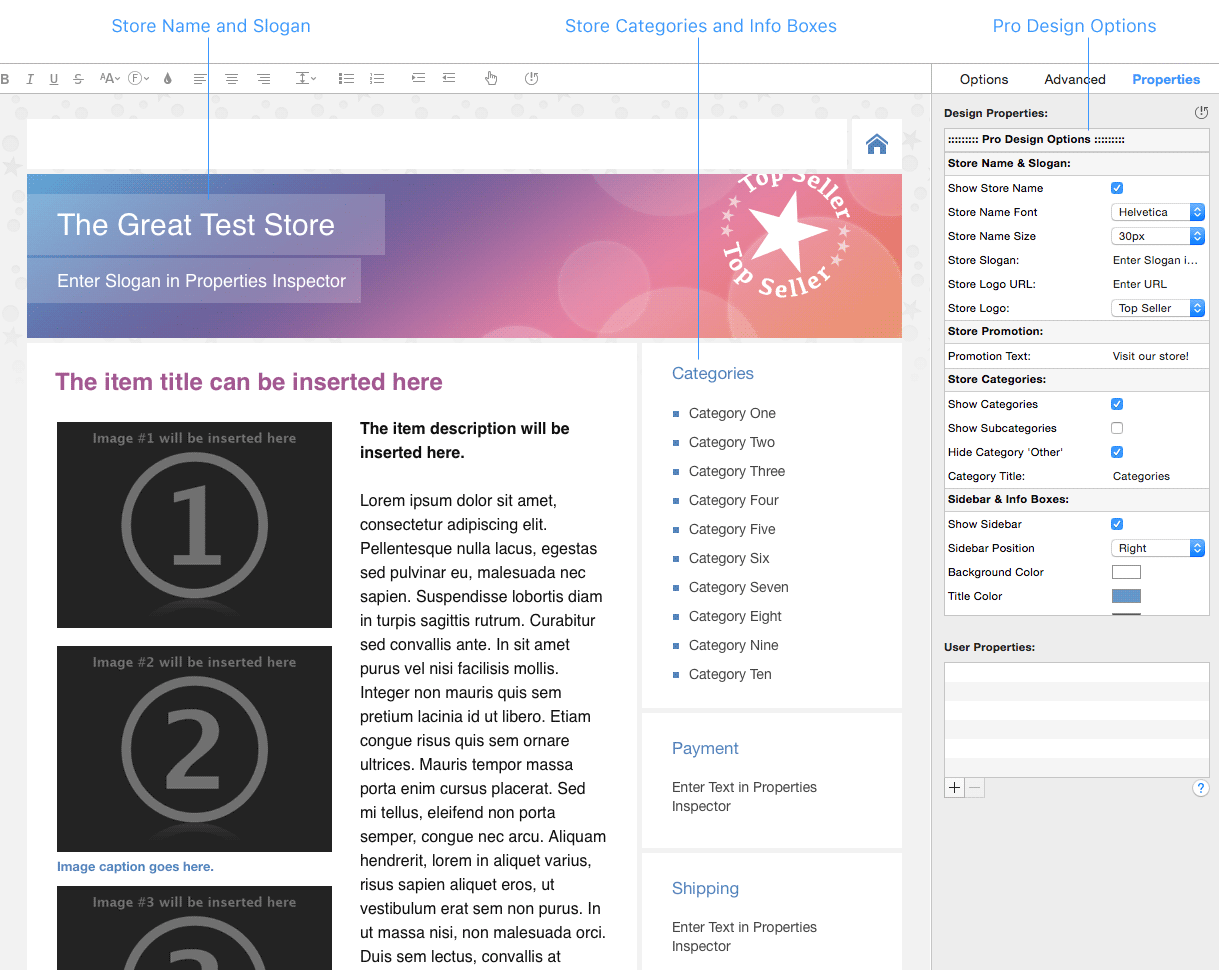The width and height of the screenshot is (1219, 970).
Task: Click the help question mark button
Action: pos(1201,788)
